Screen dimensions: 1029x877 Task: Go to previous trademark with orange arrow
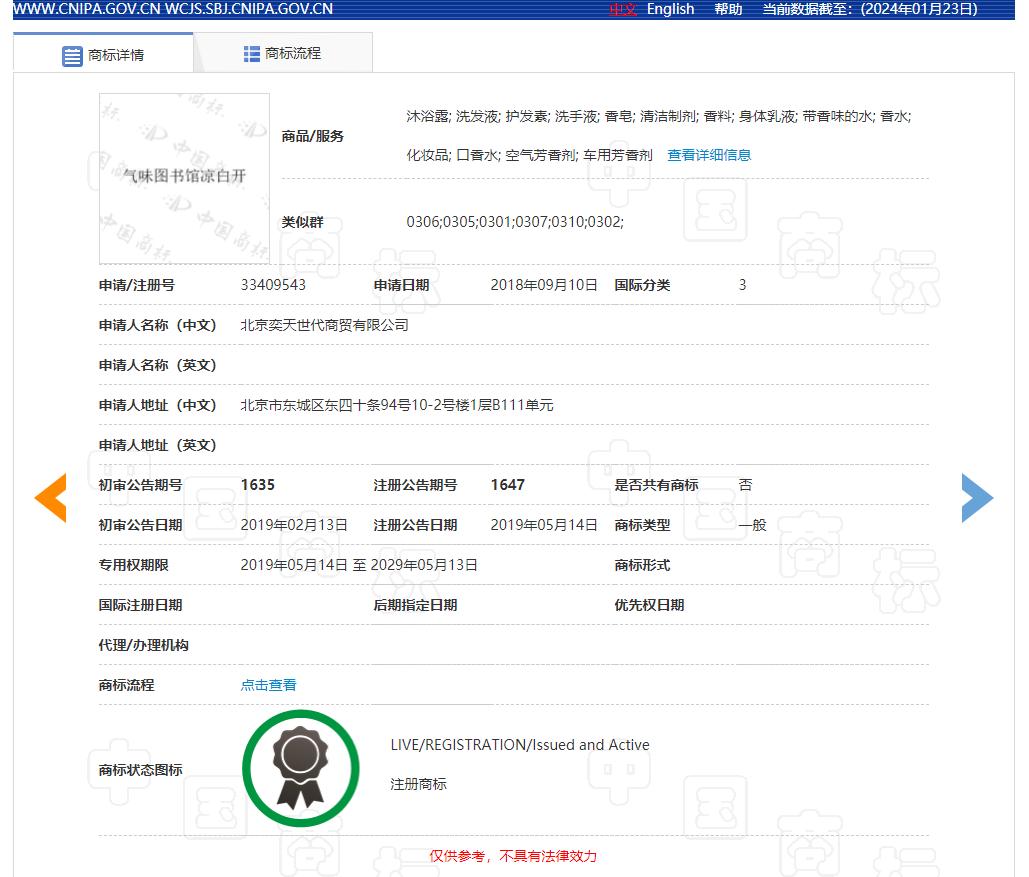point(51,498)
